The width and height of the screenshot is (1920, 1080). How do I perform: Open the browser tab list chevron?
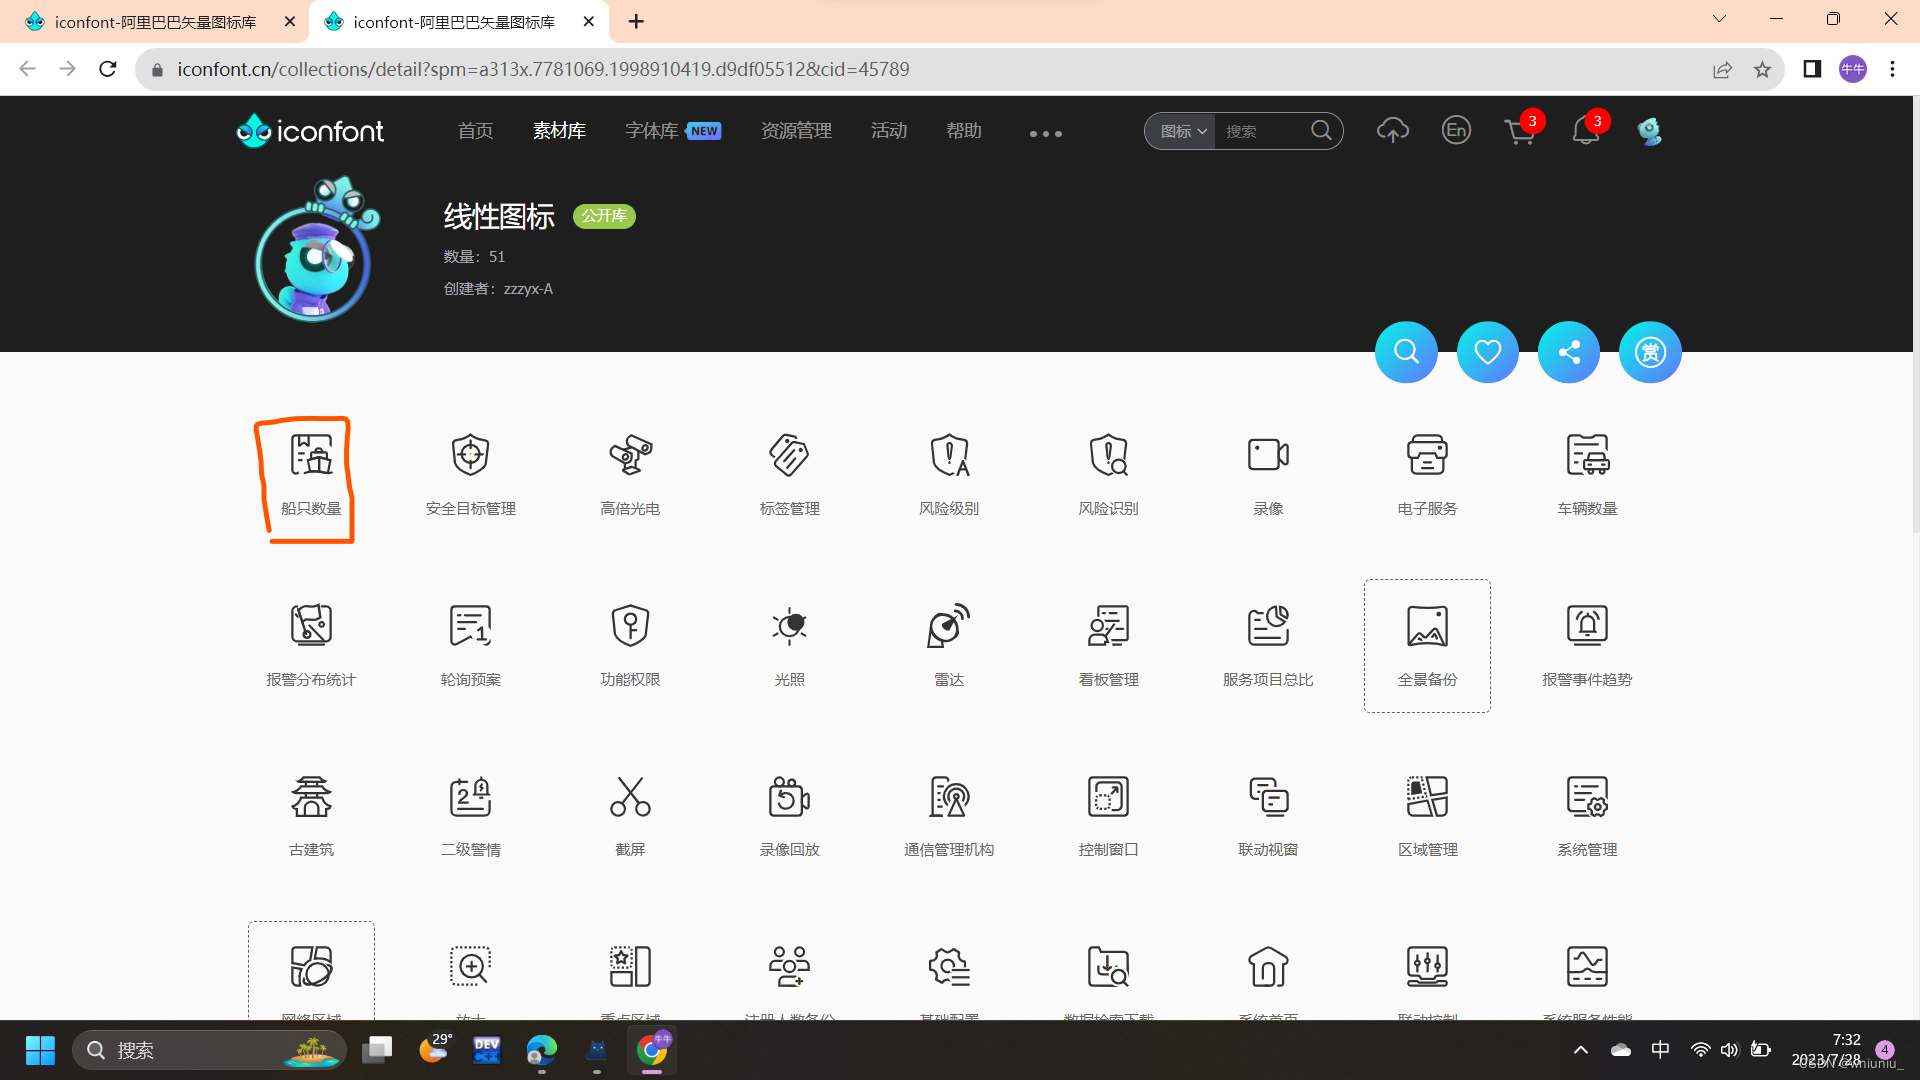pos(1718,18)
